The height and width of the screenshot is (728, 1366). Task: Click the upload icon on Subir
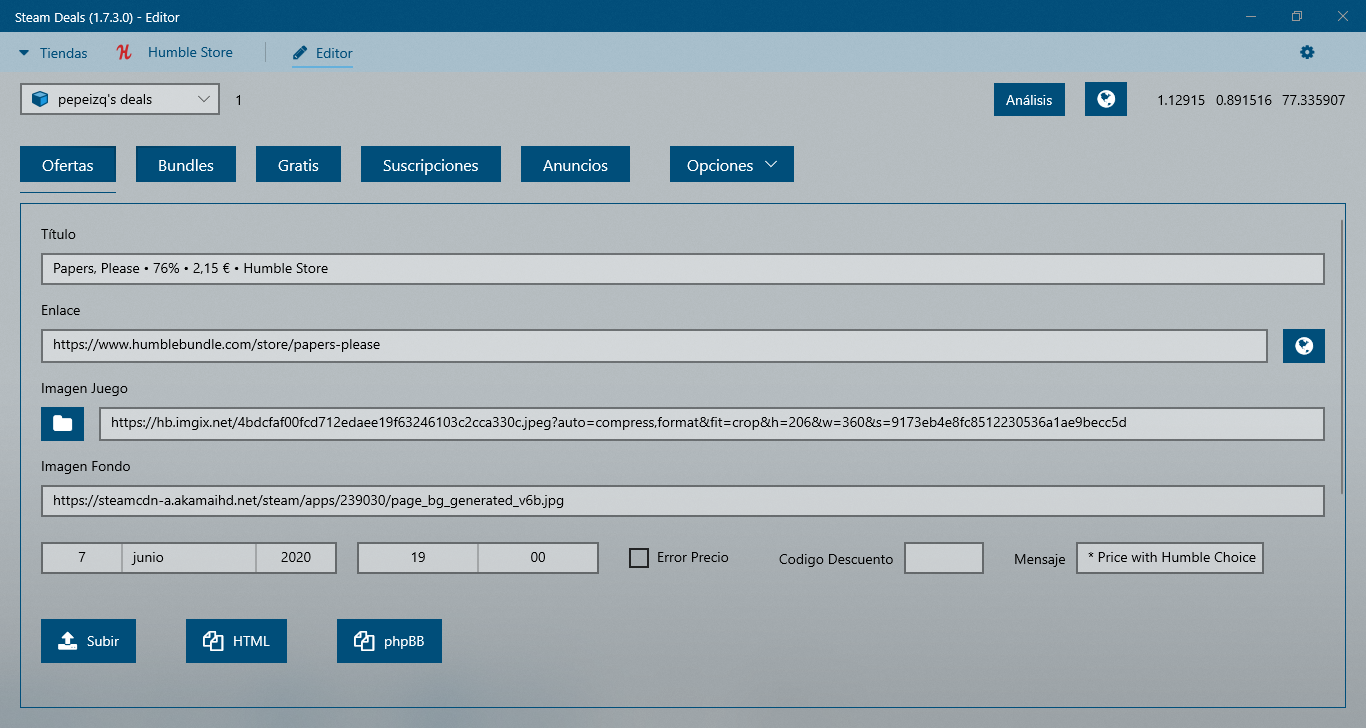coord(67,641)
